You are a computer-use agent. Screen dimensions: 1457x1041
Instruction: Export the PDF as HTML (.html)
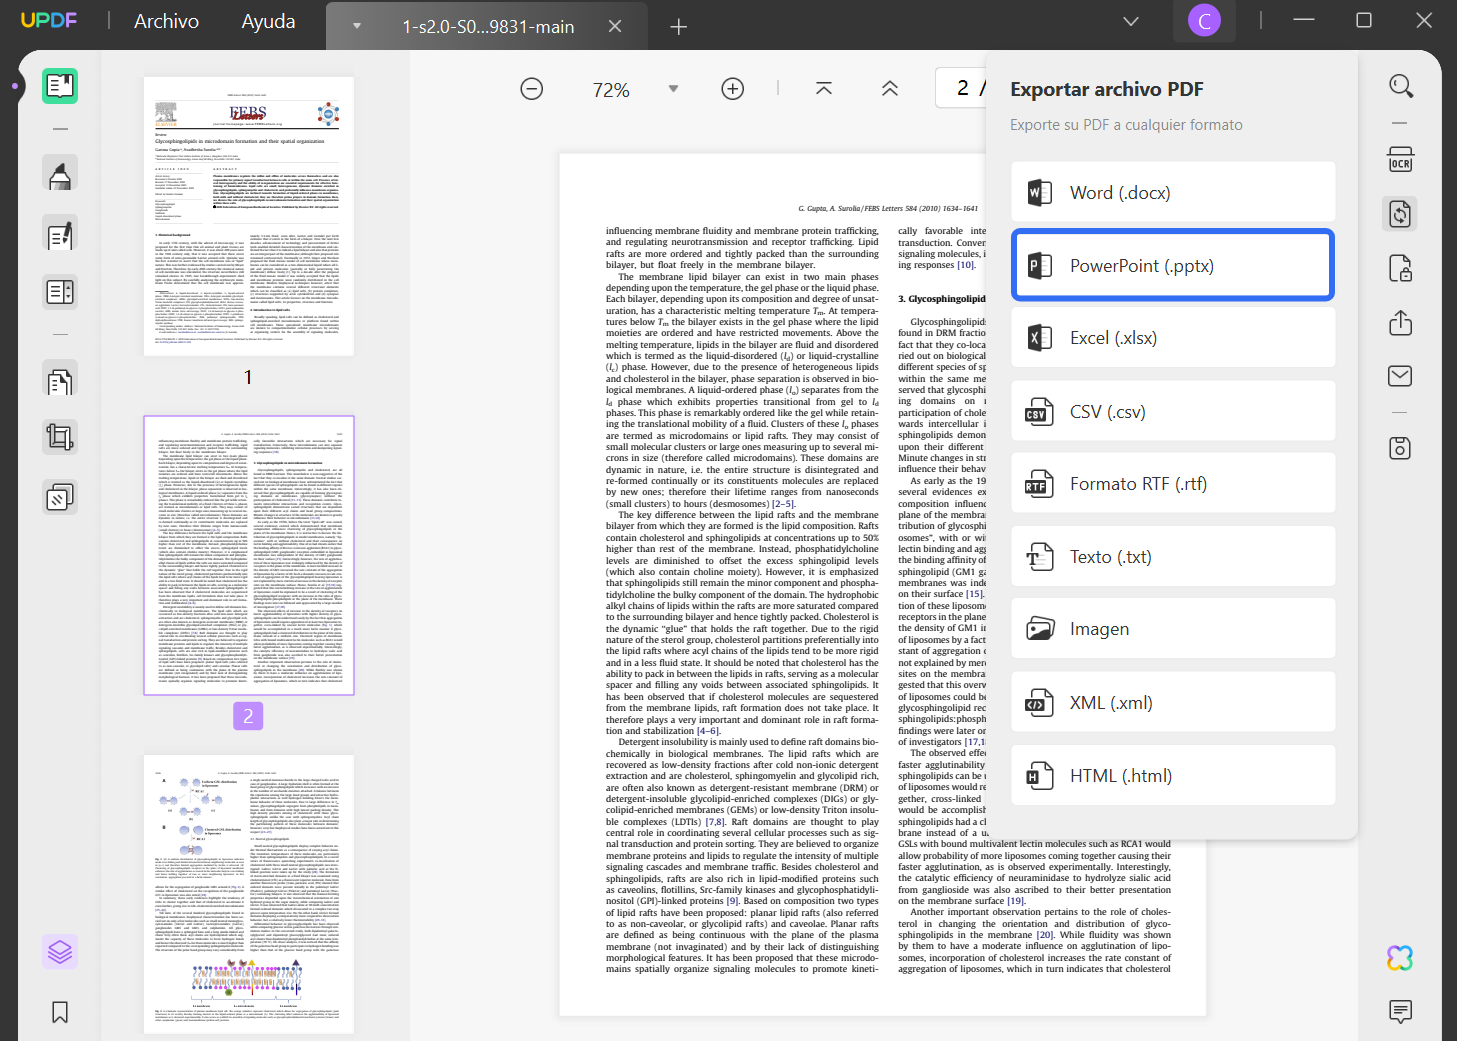[x=1172, y=775]
